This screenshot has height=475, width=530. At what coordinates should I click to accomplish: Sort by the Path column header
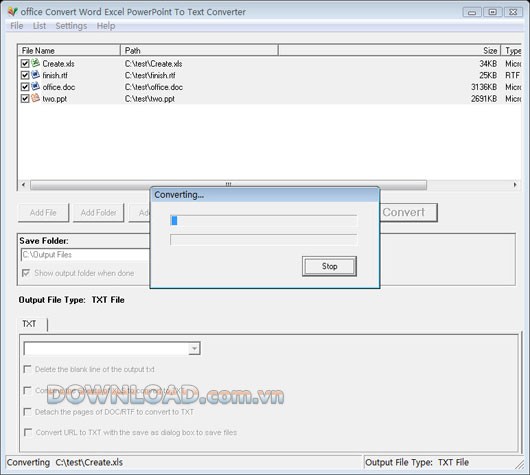pyautogui.click(x=199, y=50)
